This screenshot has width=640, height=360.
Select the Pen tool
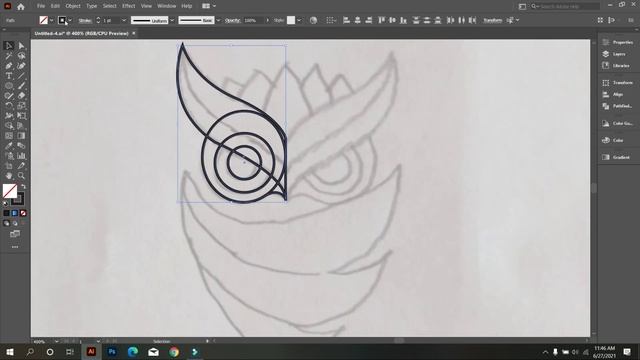[9, 66]
